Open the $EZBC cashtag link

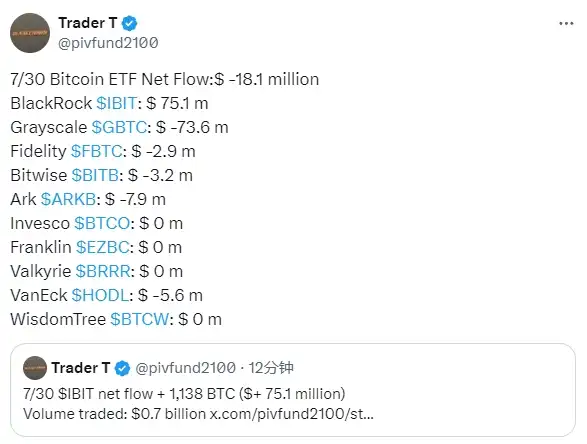tap(103, 247)
